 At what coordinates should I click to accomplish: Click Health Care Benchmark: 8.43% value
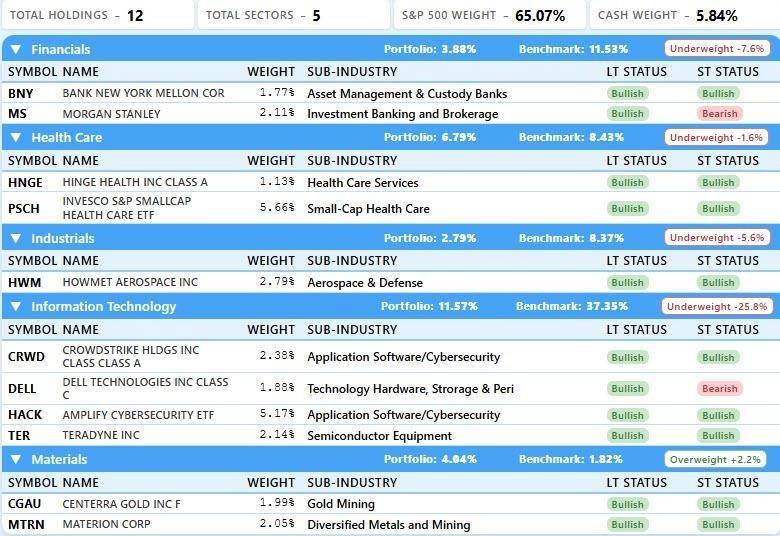571,137
